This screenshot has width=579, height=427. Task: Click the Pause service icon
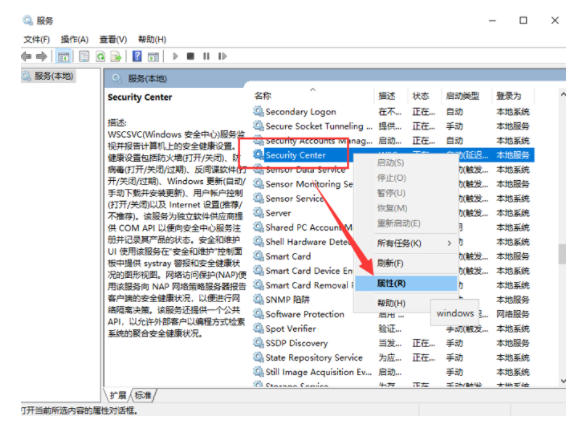point(206,57)
